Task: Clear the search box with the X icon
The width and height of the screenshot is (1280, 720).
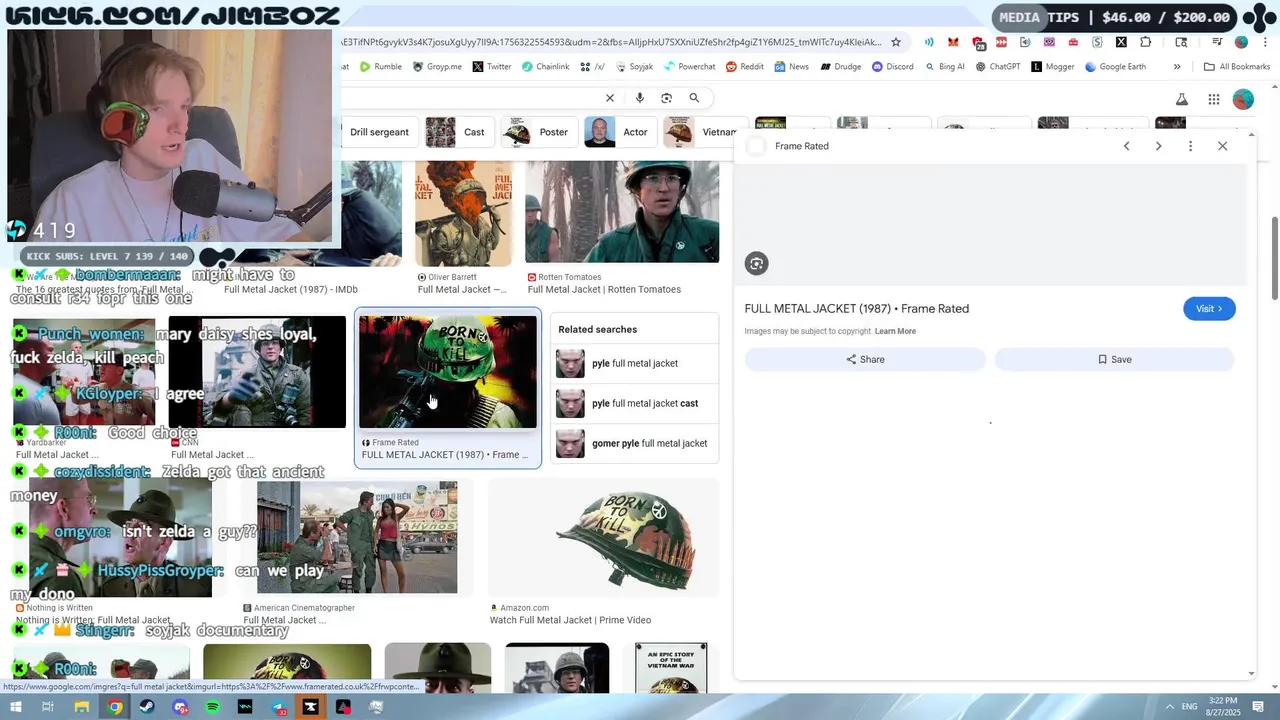Action: tap(610, 98)
